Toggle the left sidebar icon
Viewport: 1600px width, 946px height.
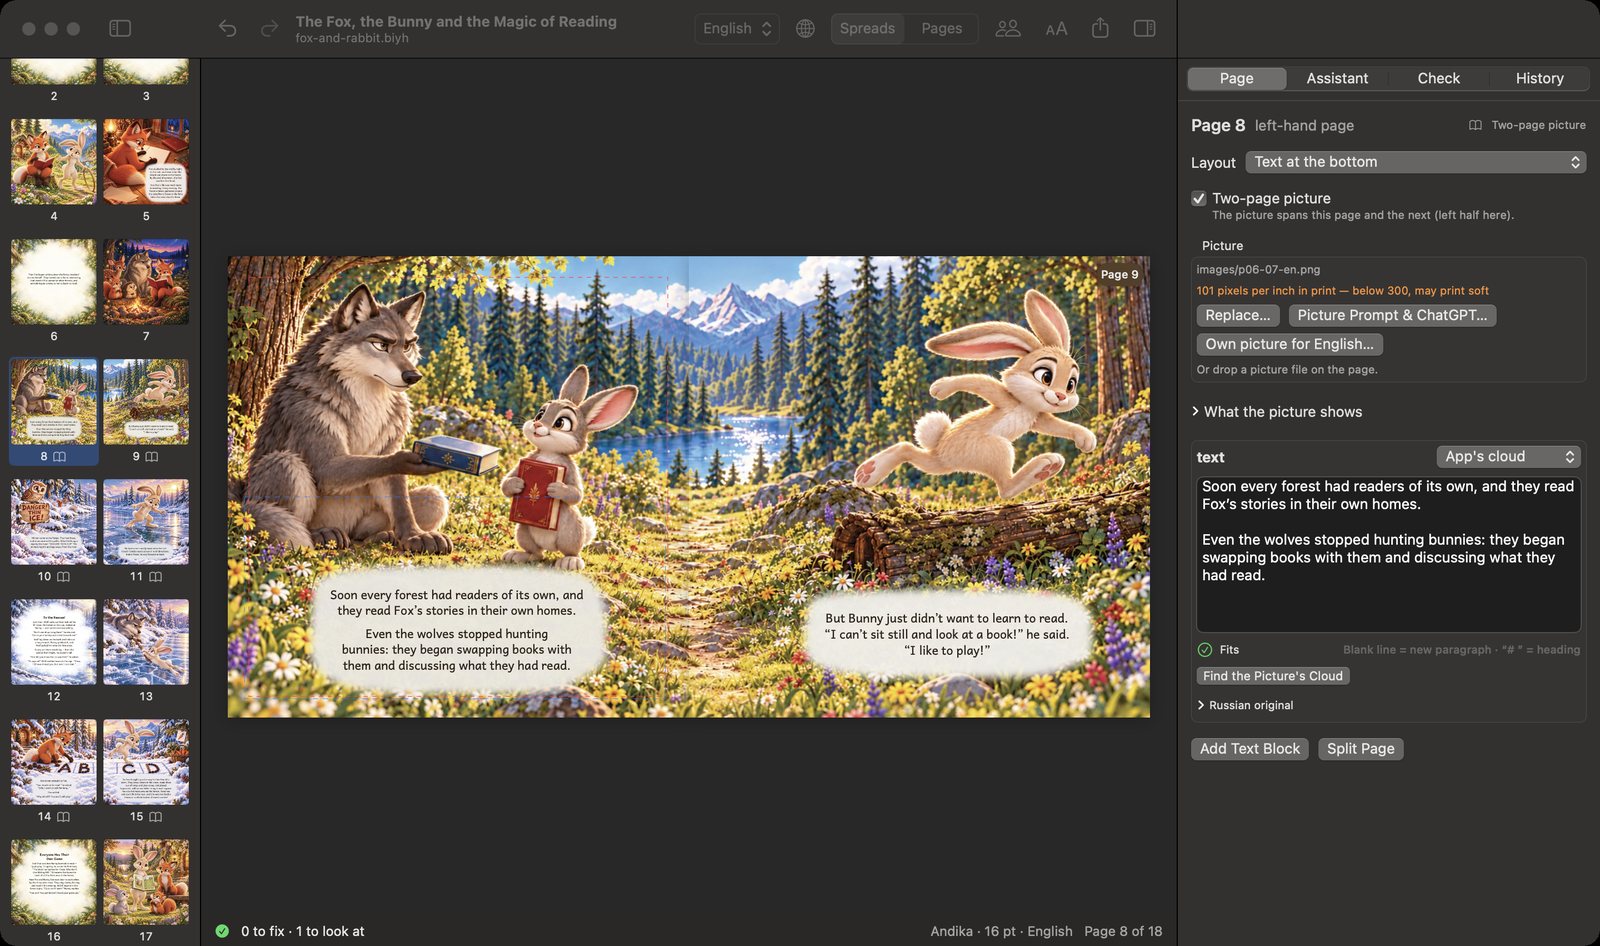pos(120,28)
